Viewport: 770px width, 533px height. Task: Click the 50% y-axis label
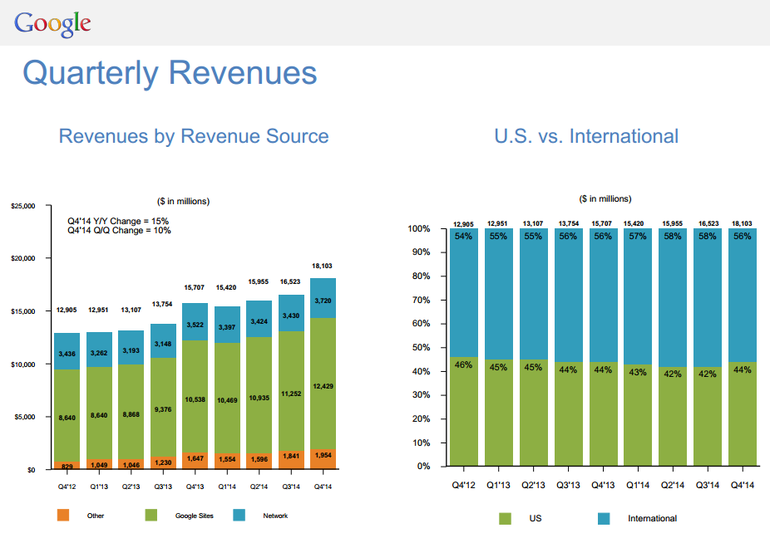[421, 348]
